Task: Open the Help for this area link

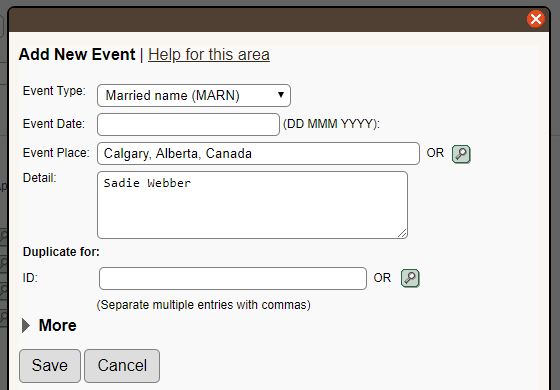Action: point(209,55)
